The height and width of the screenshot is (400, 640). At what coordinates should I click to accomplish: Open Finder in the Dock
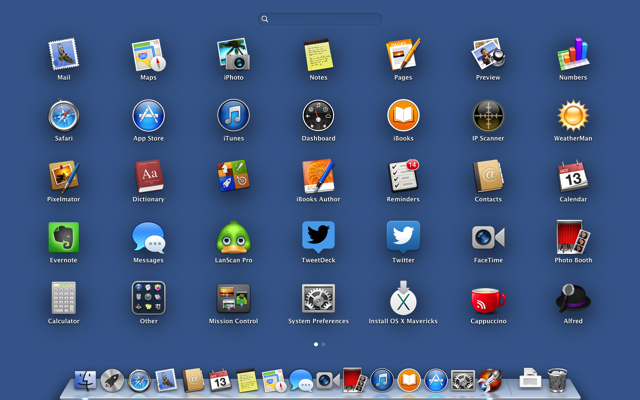pos(85,380)
